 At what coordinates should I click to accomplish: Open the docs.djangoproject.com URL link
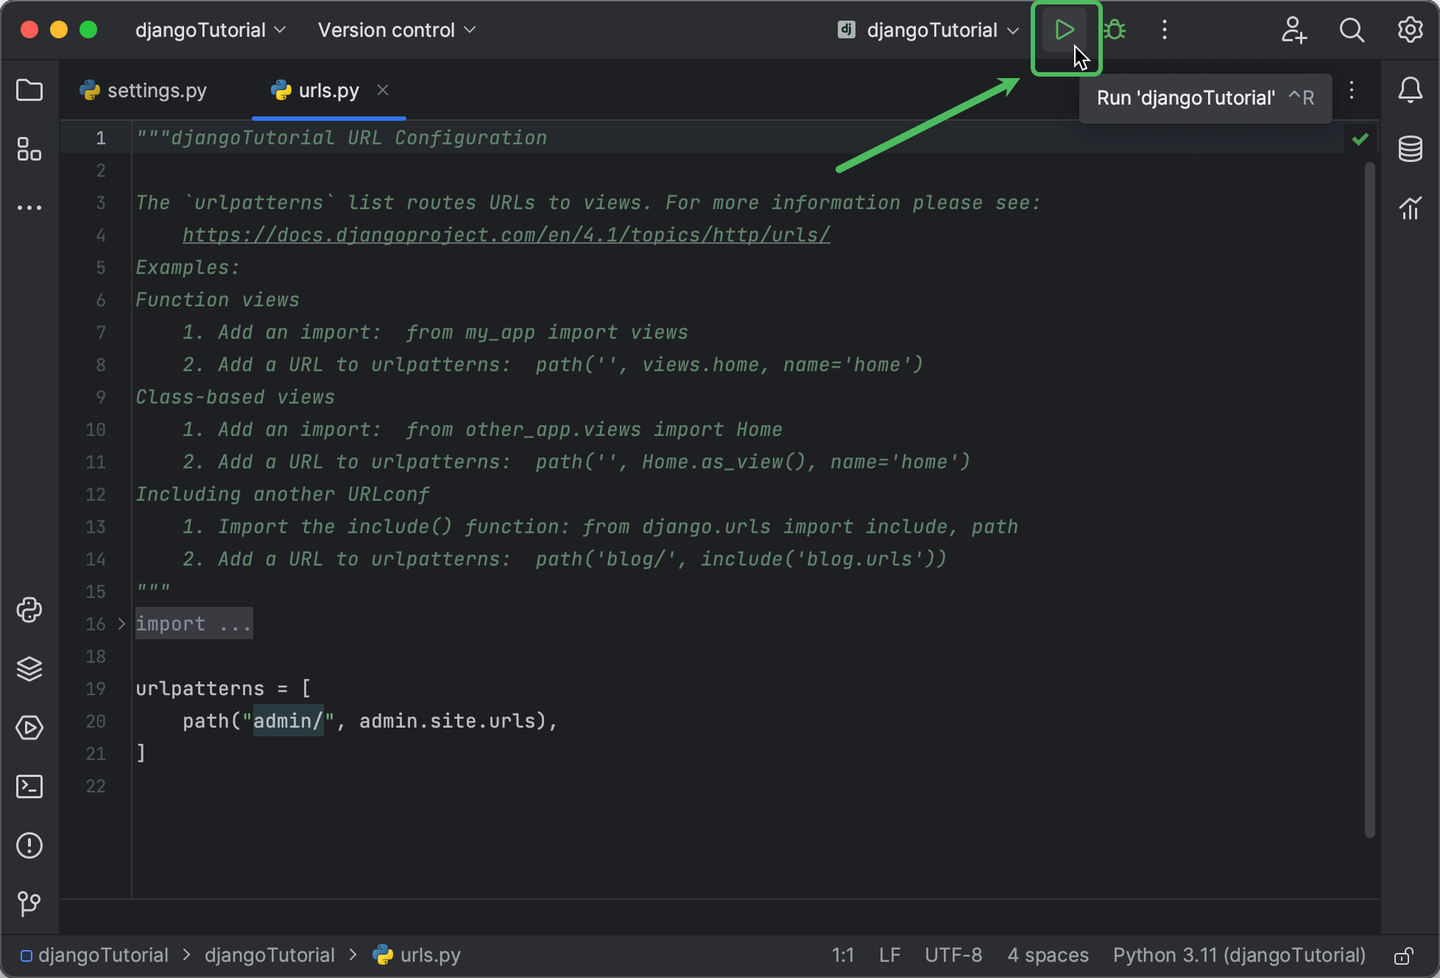[506, 234]
